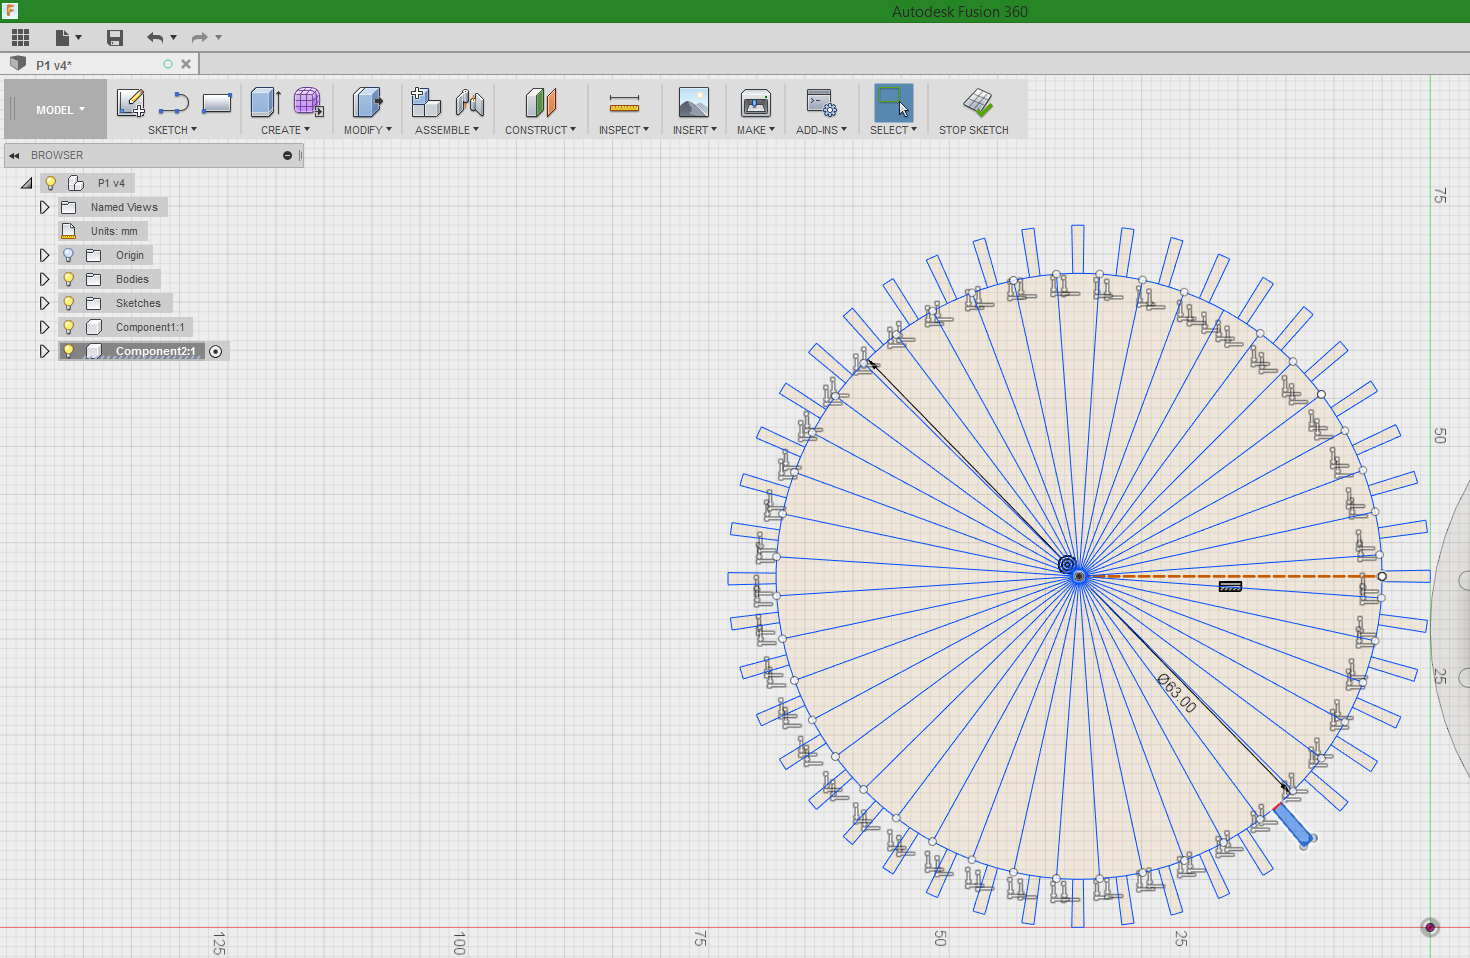Collapse the P1 v4 root node

26,183
